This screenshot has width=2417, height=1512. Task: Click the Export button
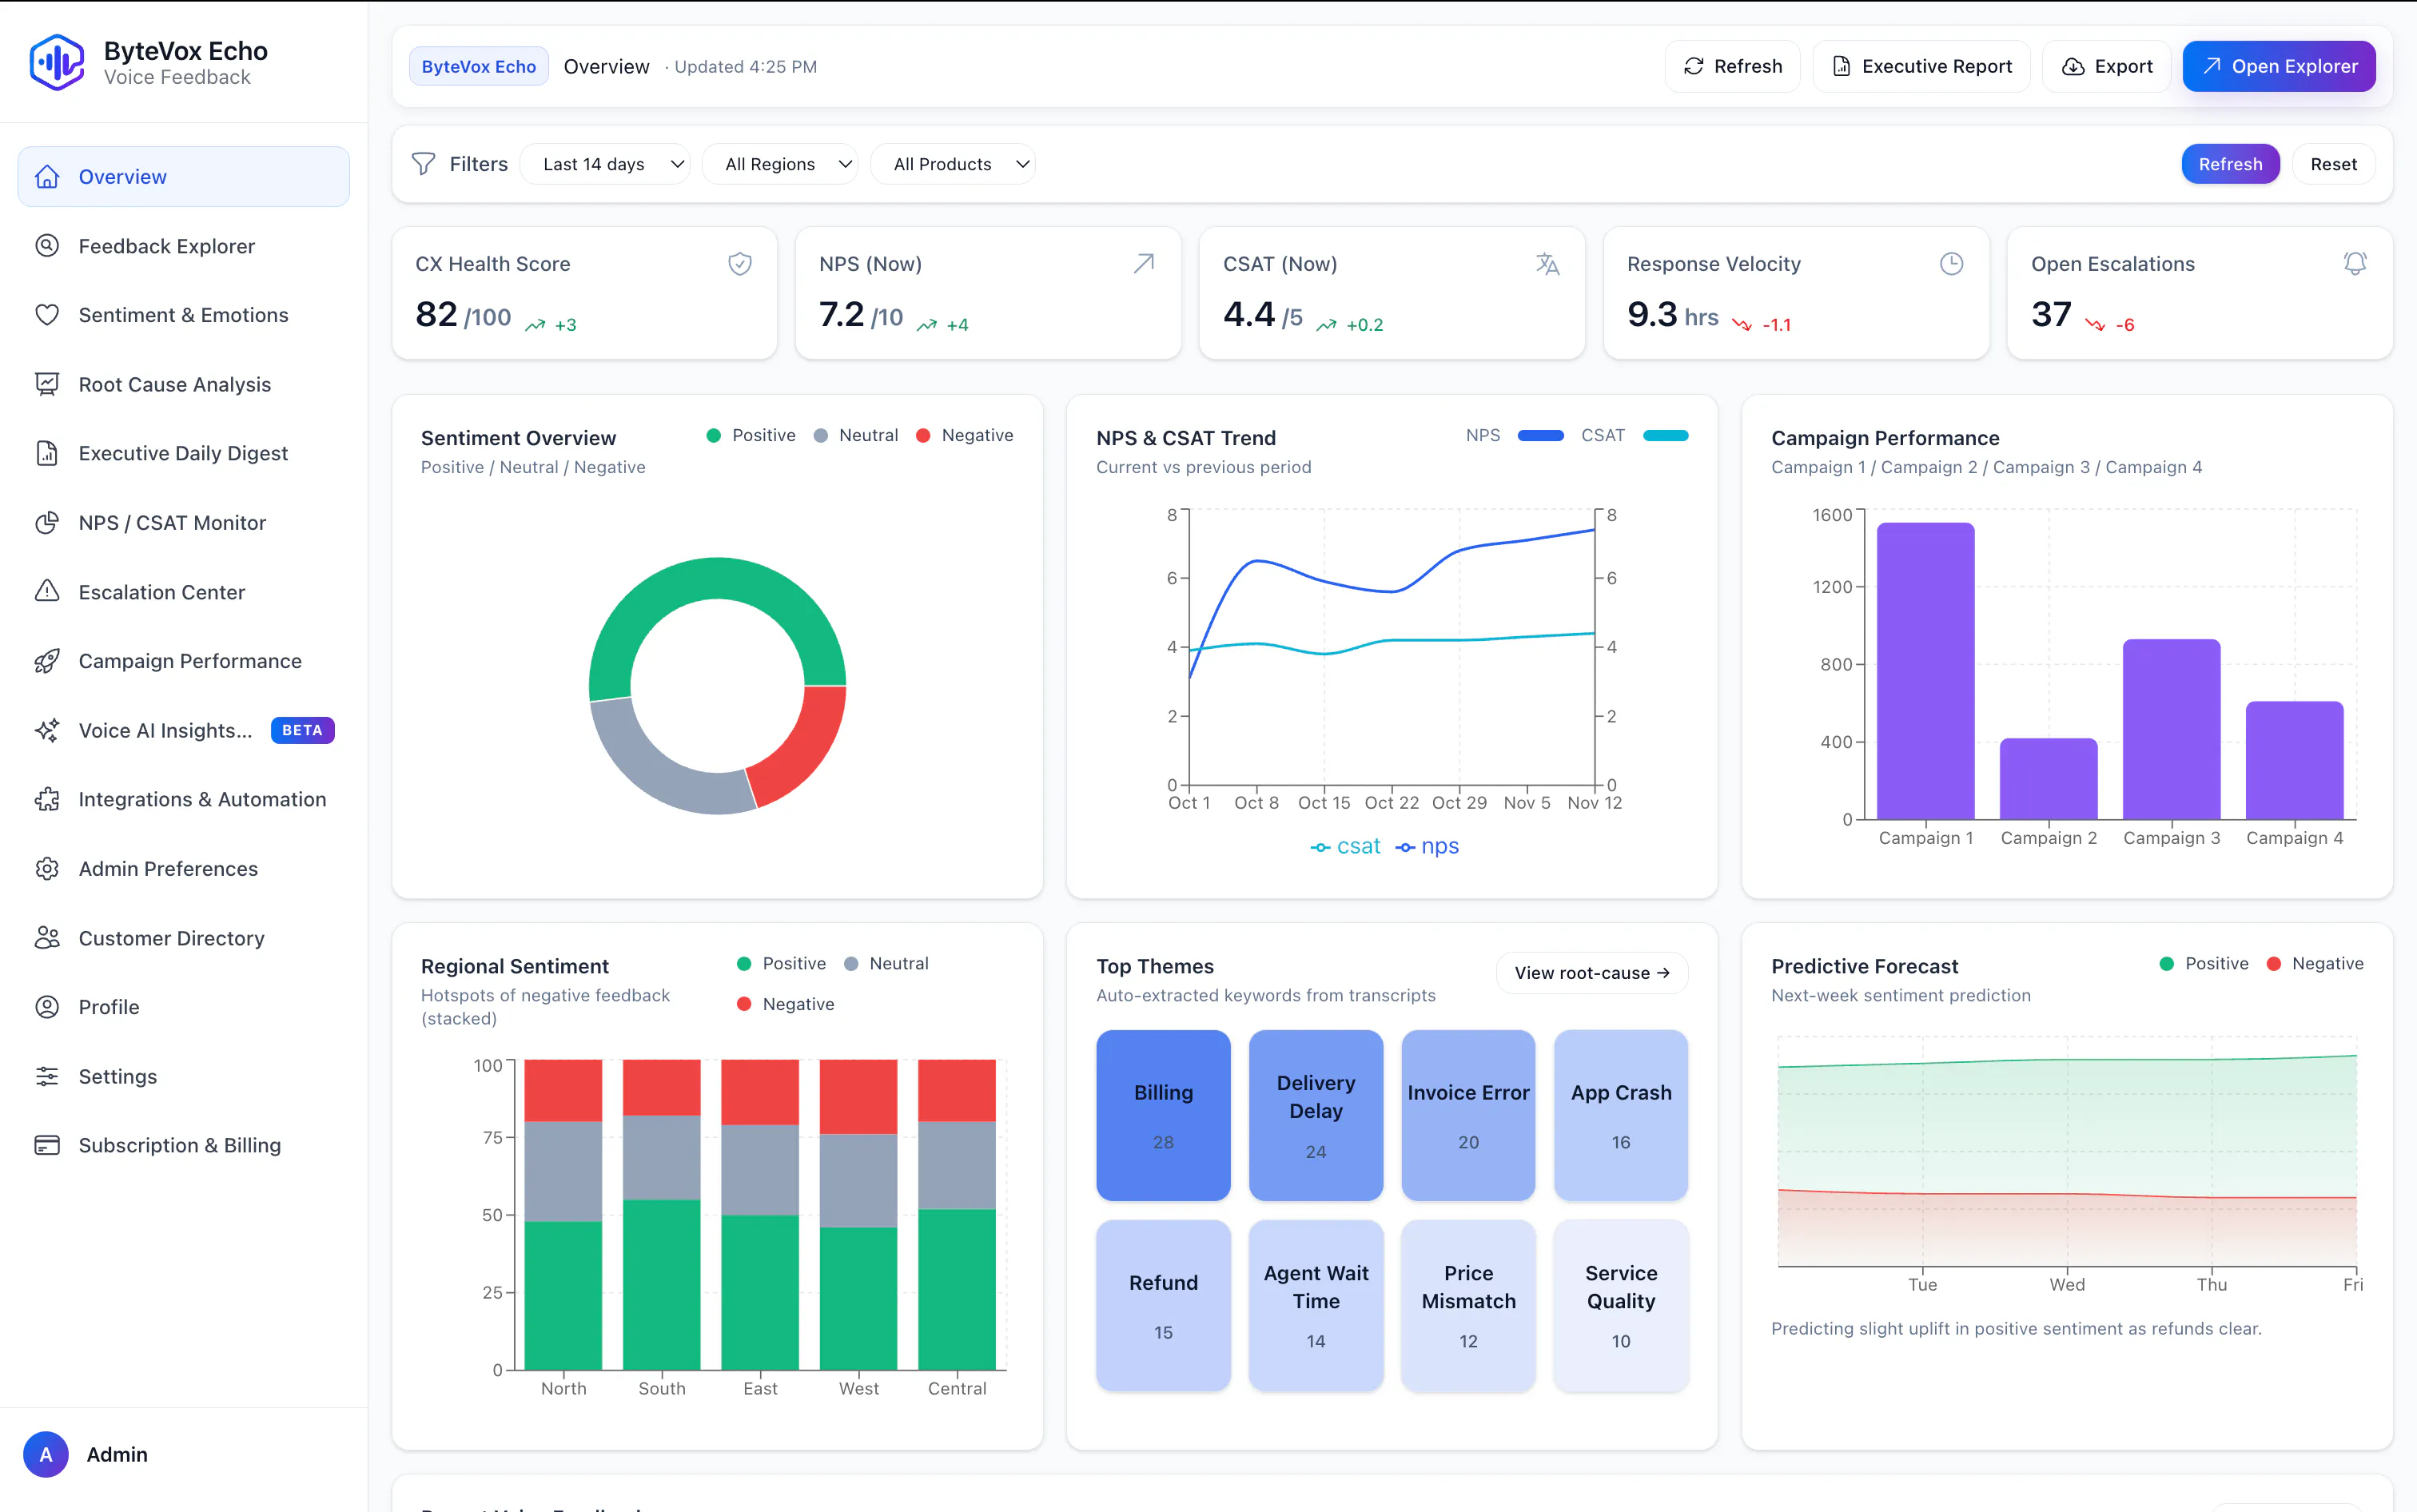point(2106,66)
